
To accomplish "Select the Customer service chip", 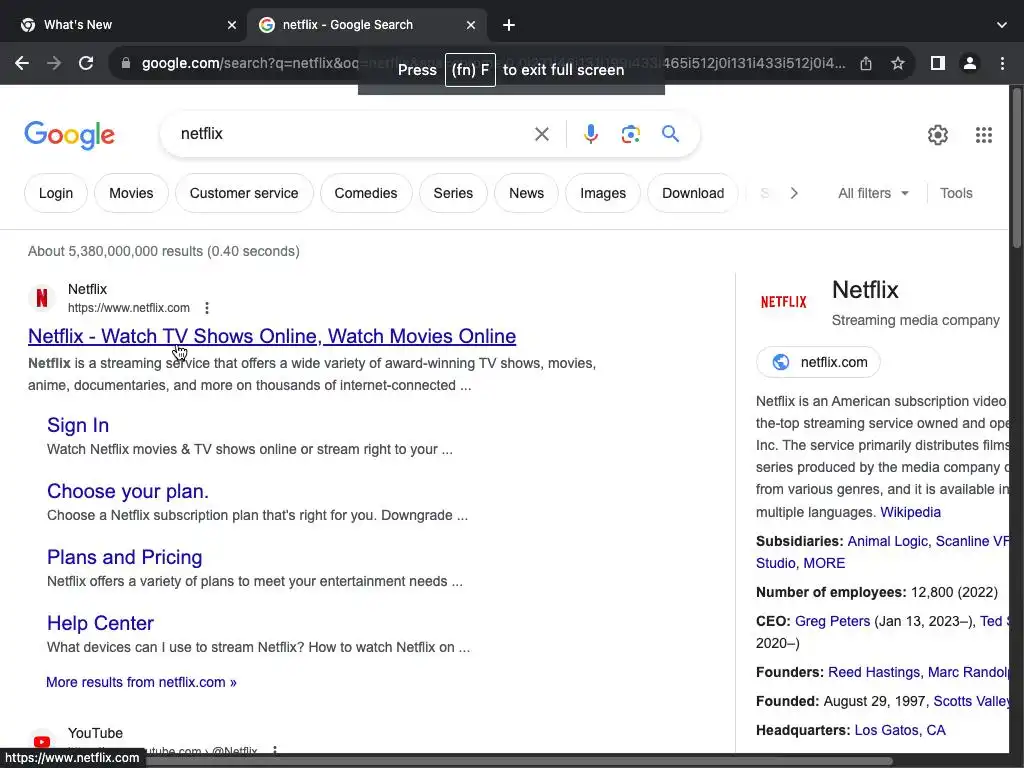I will [x=244, y=193].
